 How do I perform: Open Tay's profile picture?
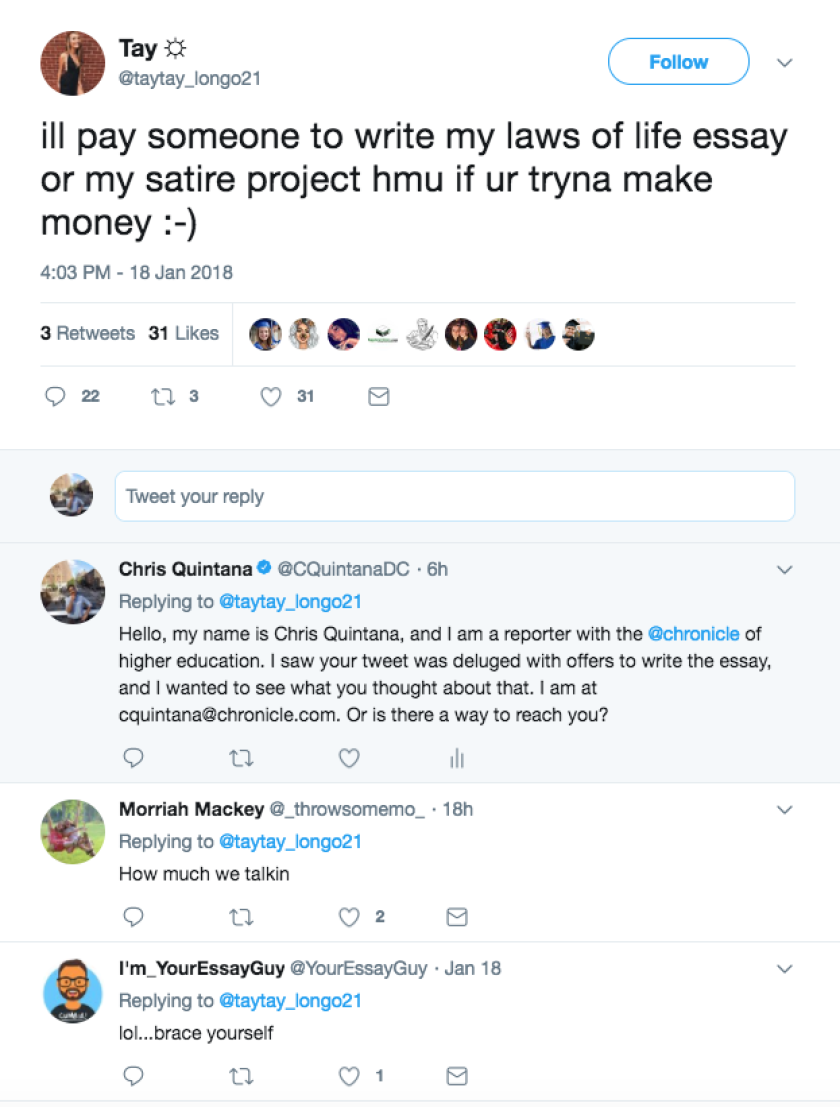72,63
